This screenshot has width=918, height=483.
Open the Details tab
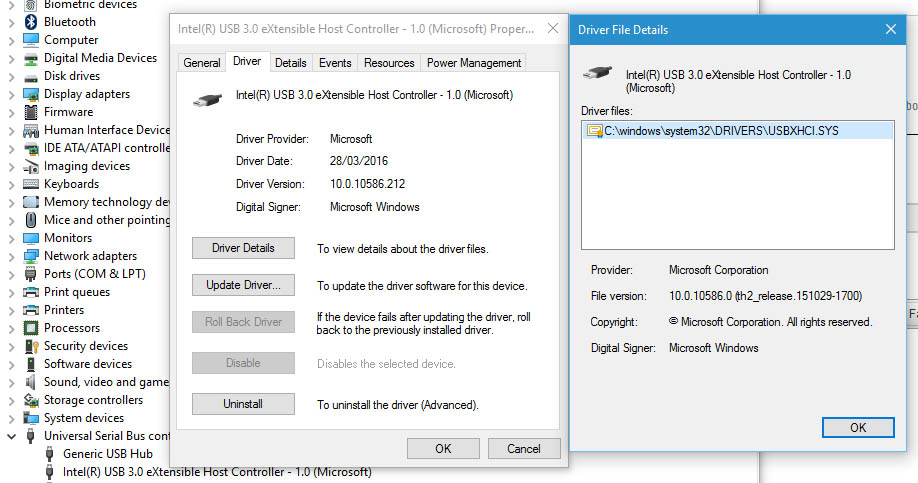(290, 63)
